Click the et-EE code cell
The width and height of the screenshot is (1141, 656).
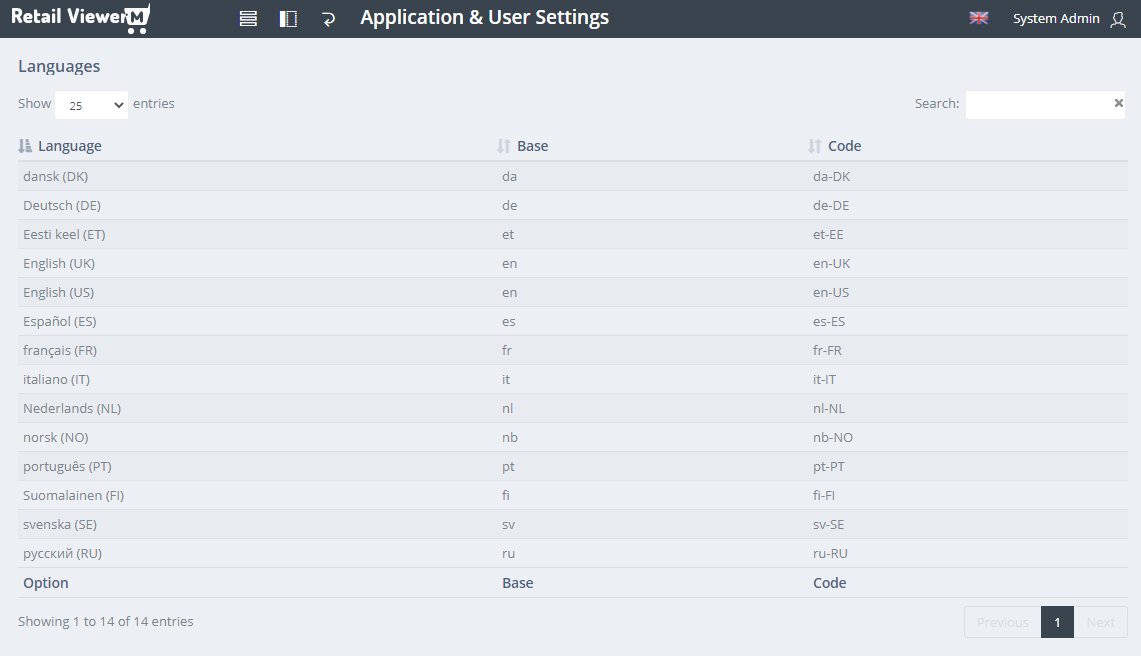tap(828, 234)
